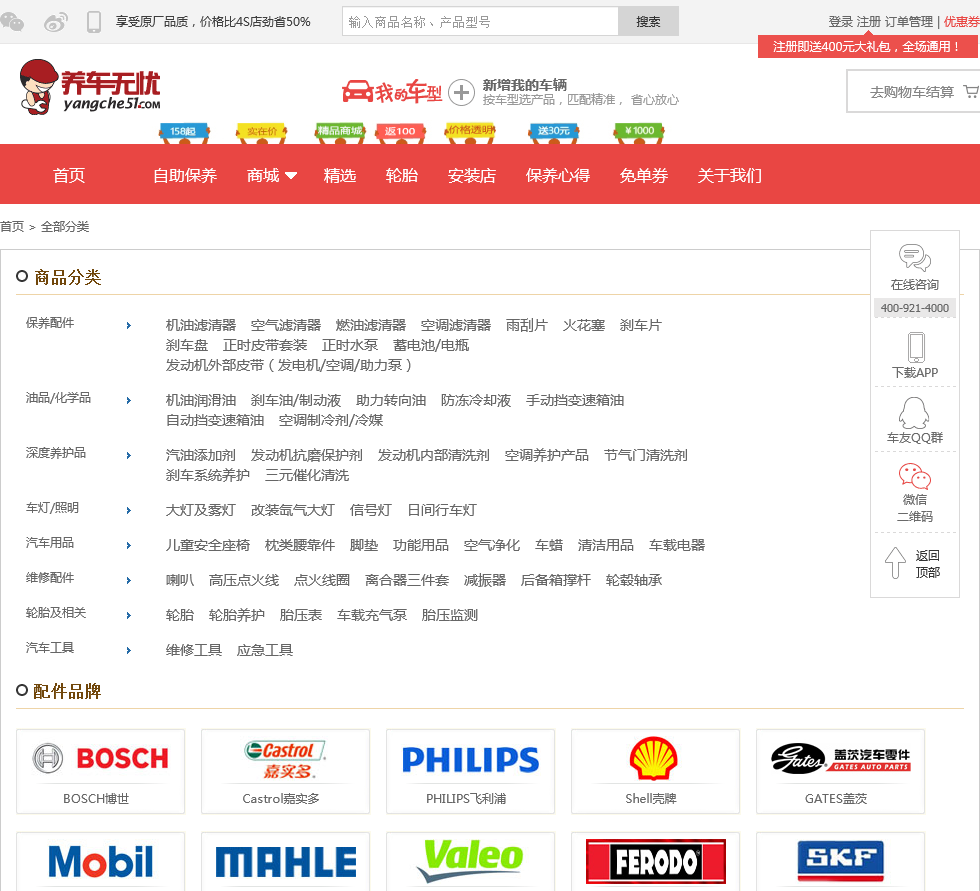980x891 pixels.
Task: Open the FERODO brand logo
Action: pos(656,862)
